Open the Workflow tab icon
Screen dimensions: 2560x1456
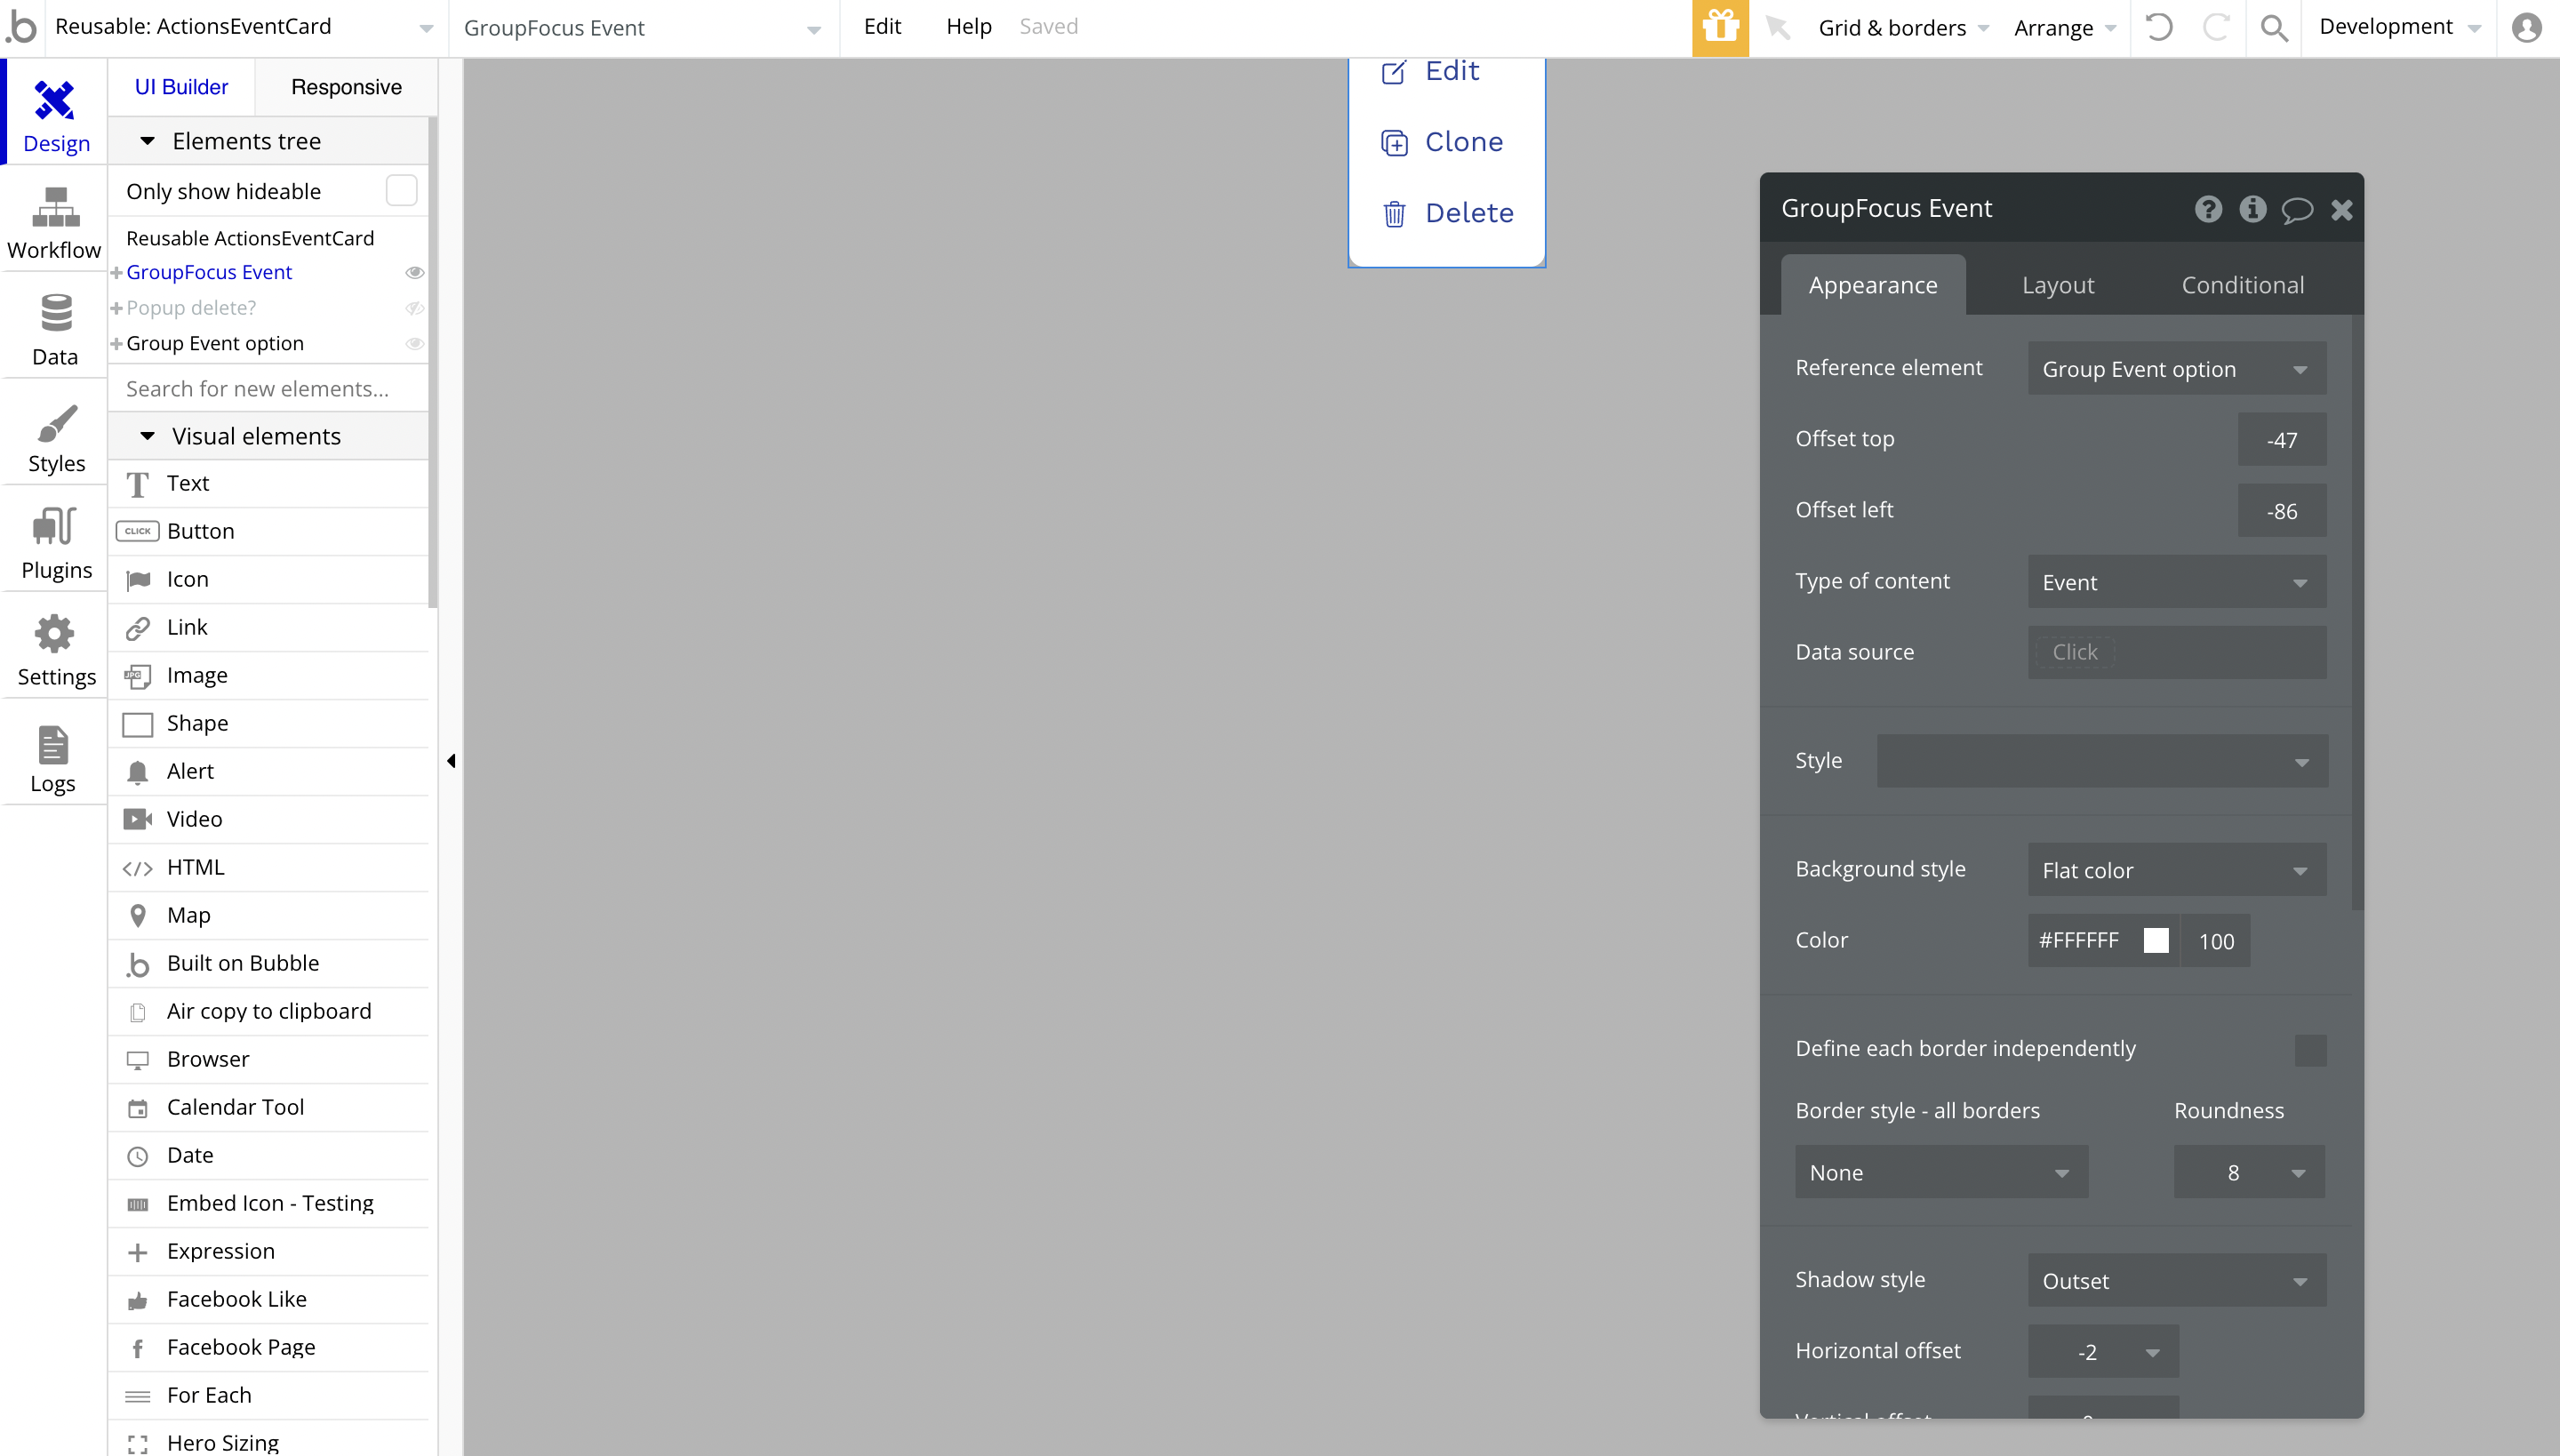click(x=55, y=208)
